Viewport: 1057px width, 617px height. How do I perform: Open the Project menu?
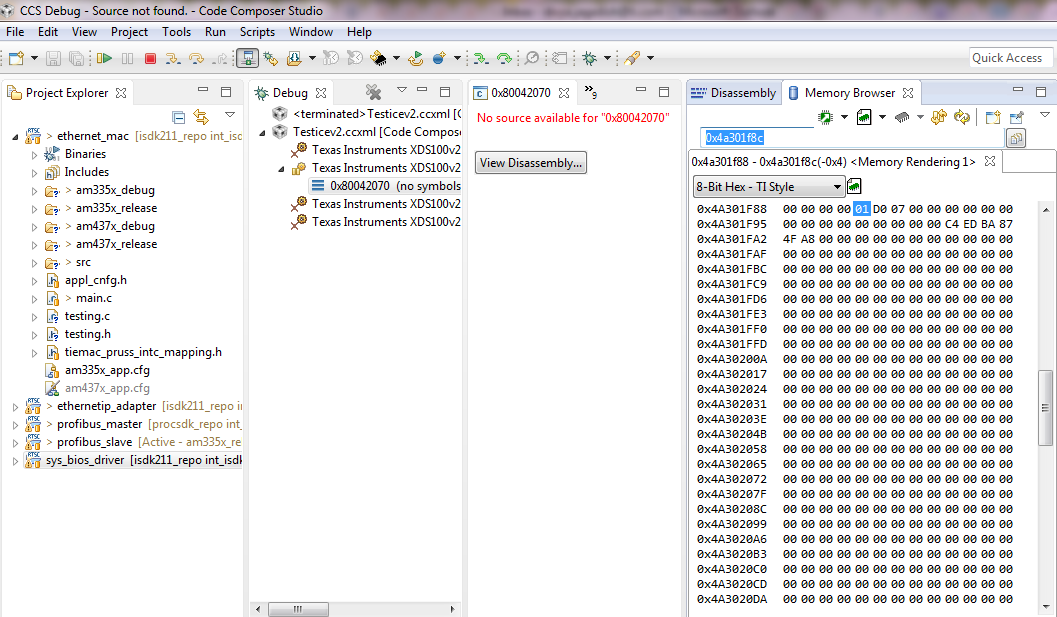[129, 32]
